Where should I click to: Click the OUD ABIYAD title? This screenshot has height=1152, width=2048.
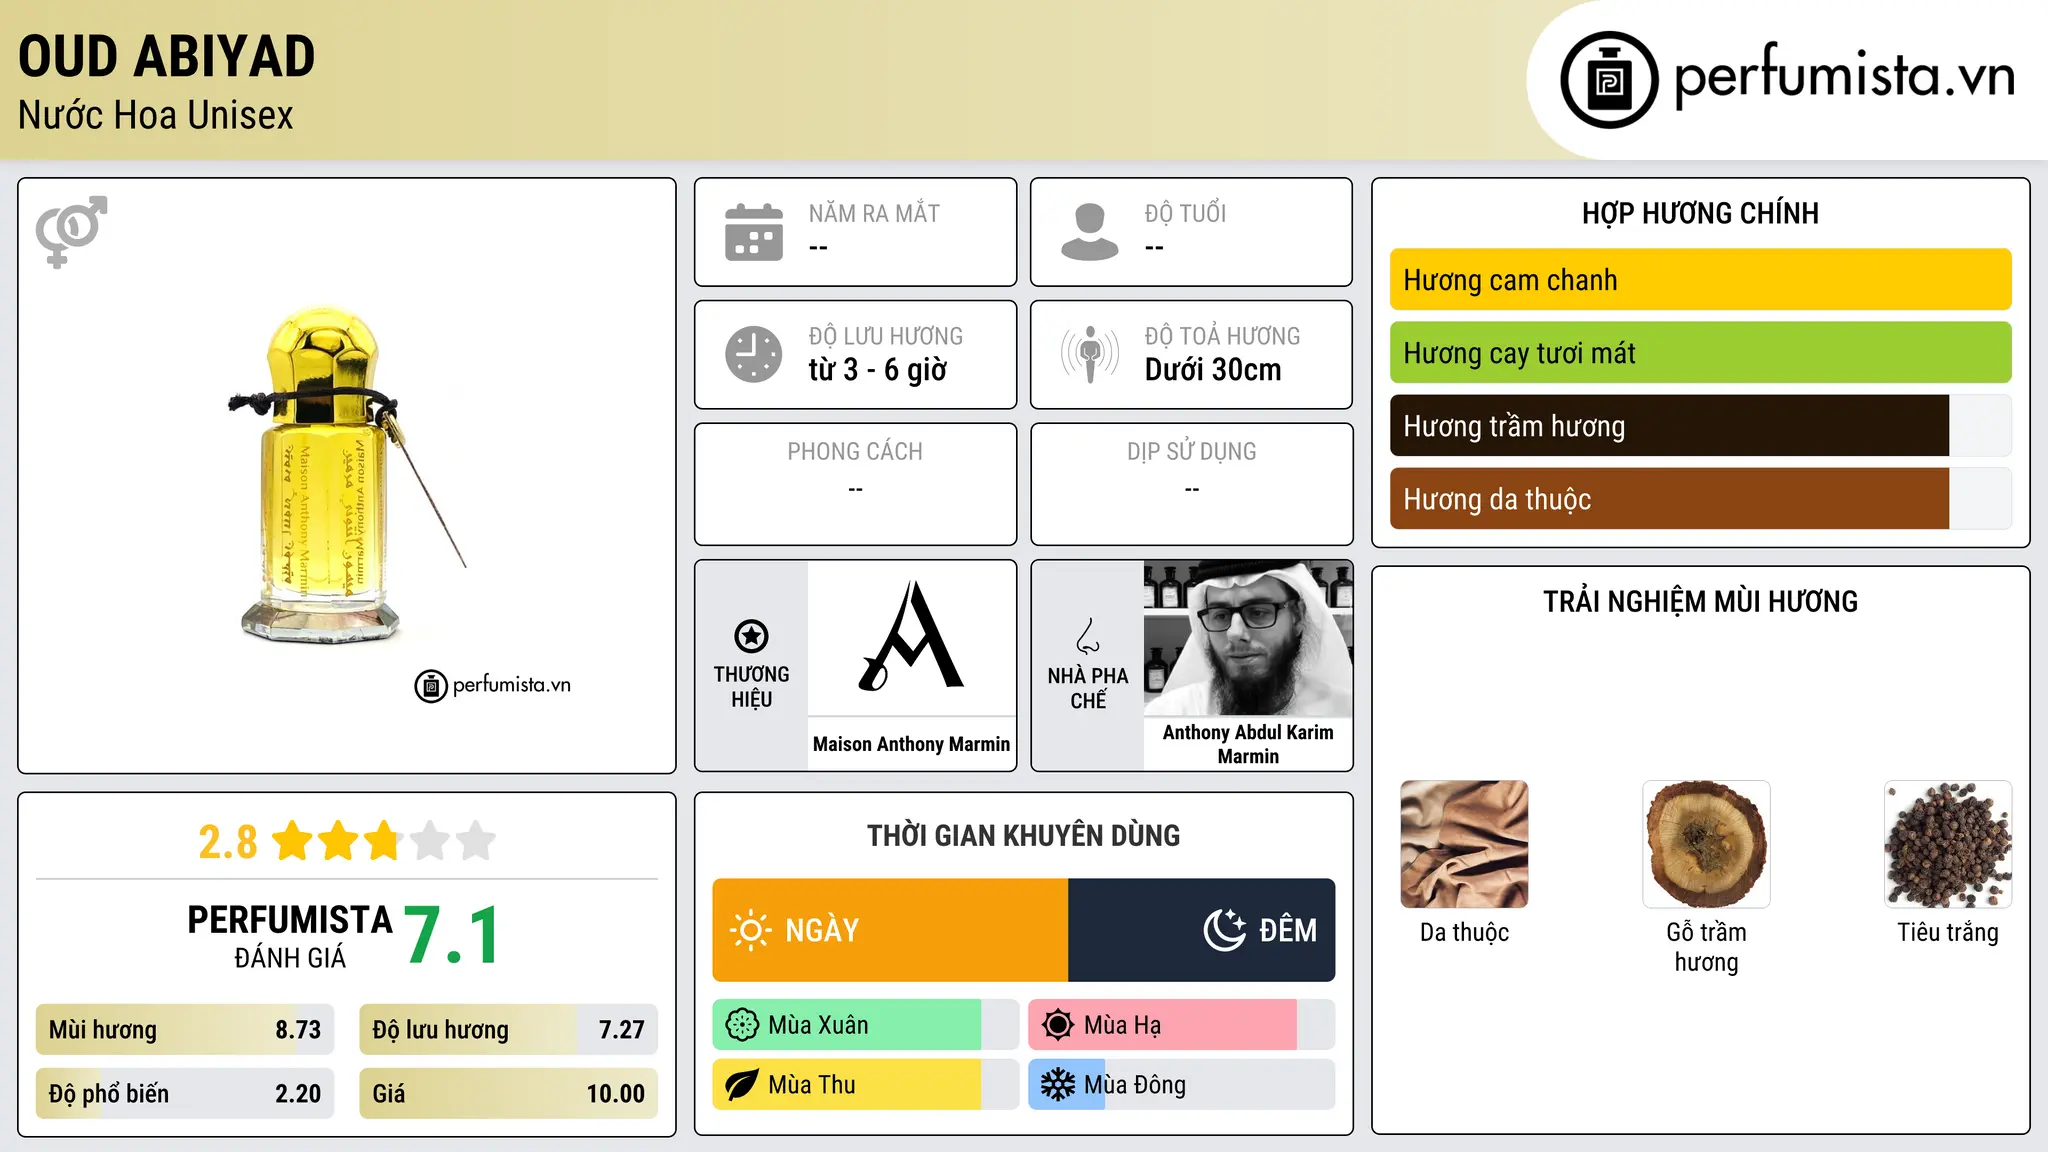(167, 56)
